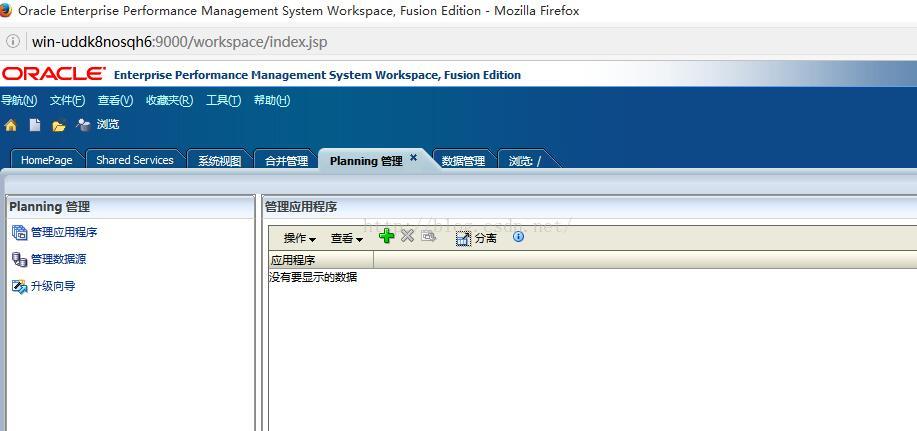
Task: Click the 管理应用程序 panel title on right
Action: 301,207
